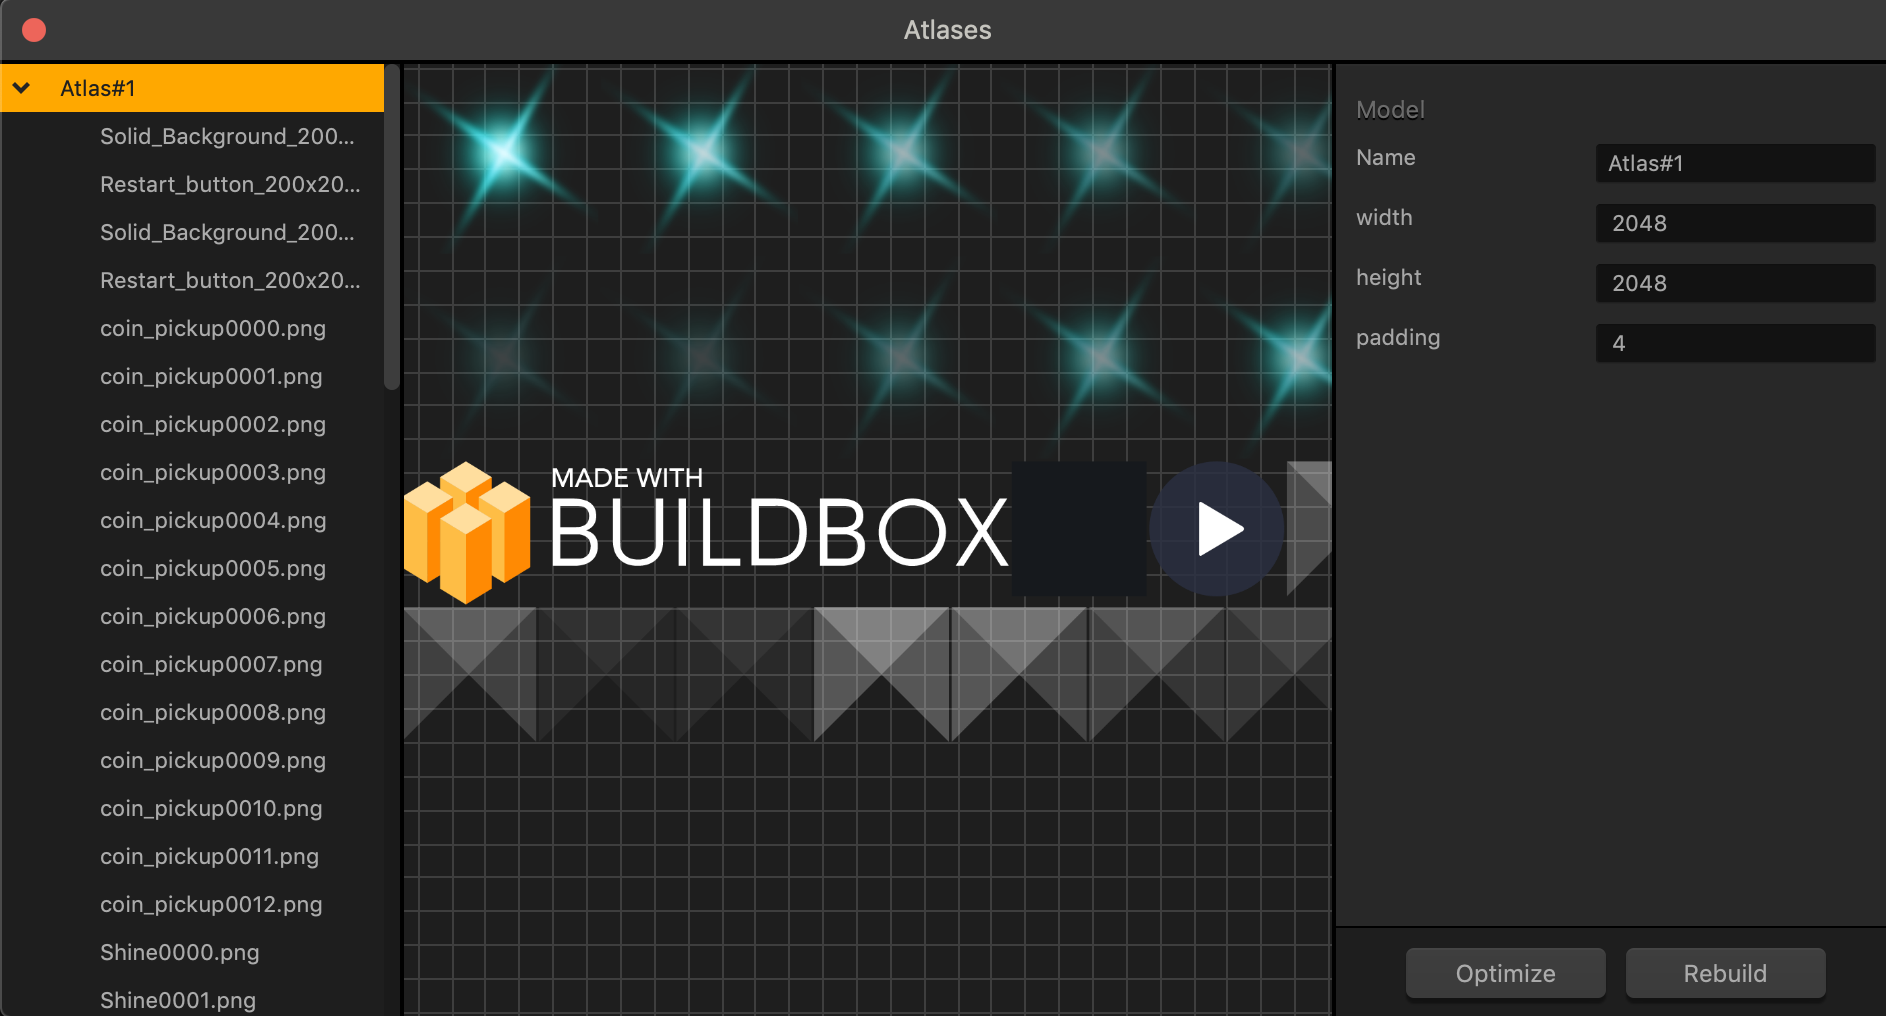Click the Optimize button
This screenshot has width=1886, height=1016.
click(1505, 973)
